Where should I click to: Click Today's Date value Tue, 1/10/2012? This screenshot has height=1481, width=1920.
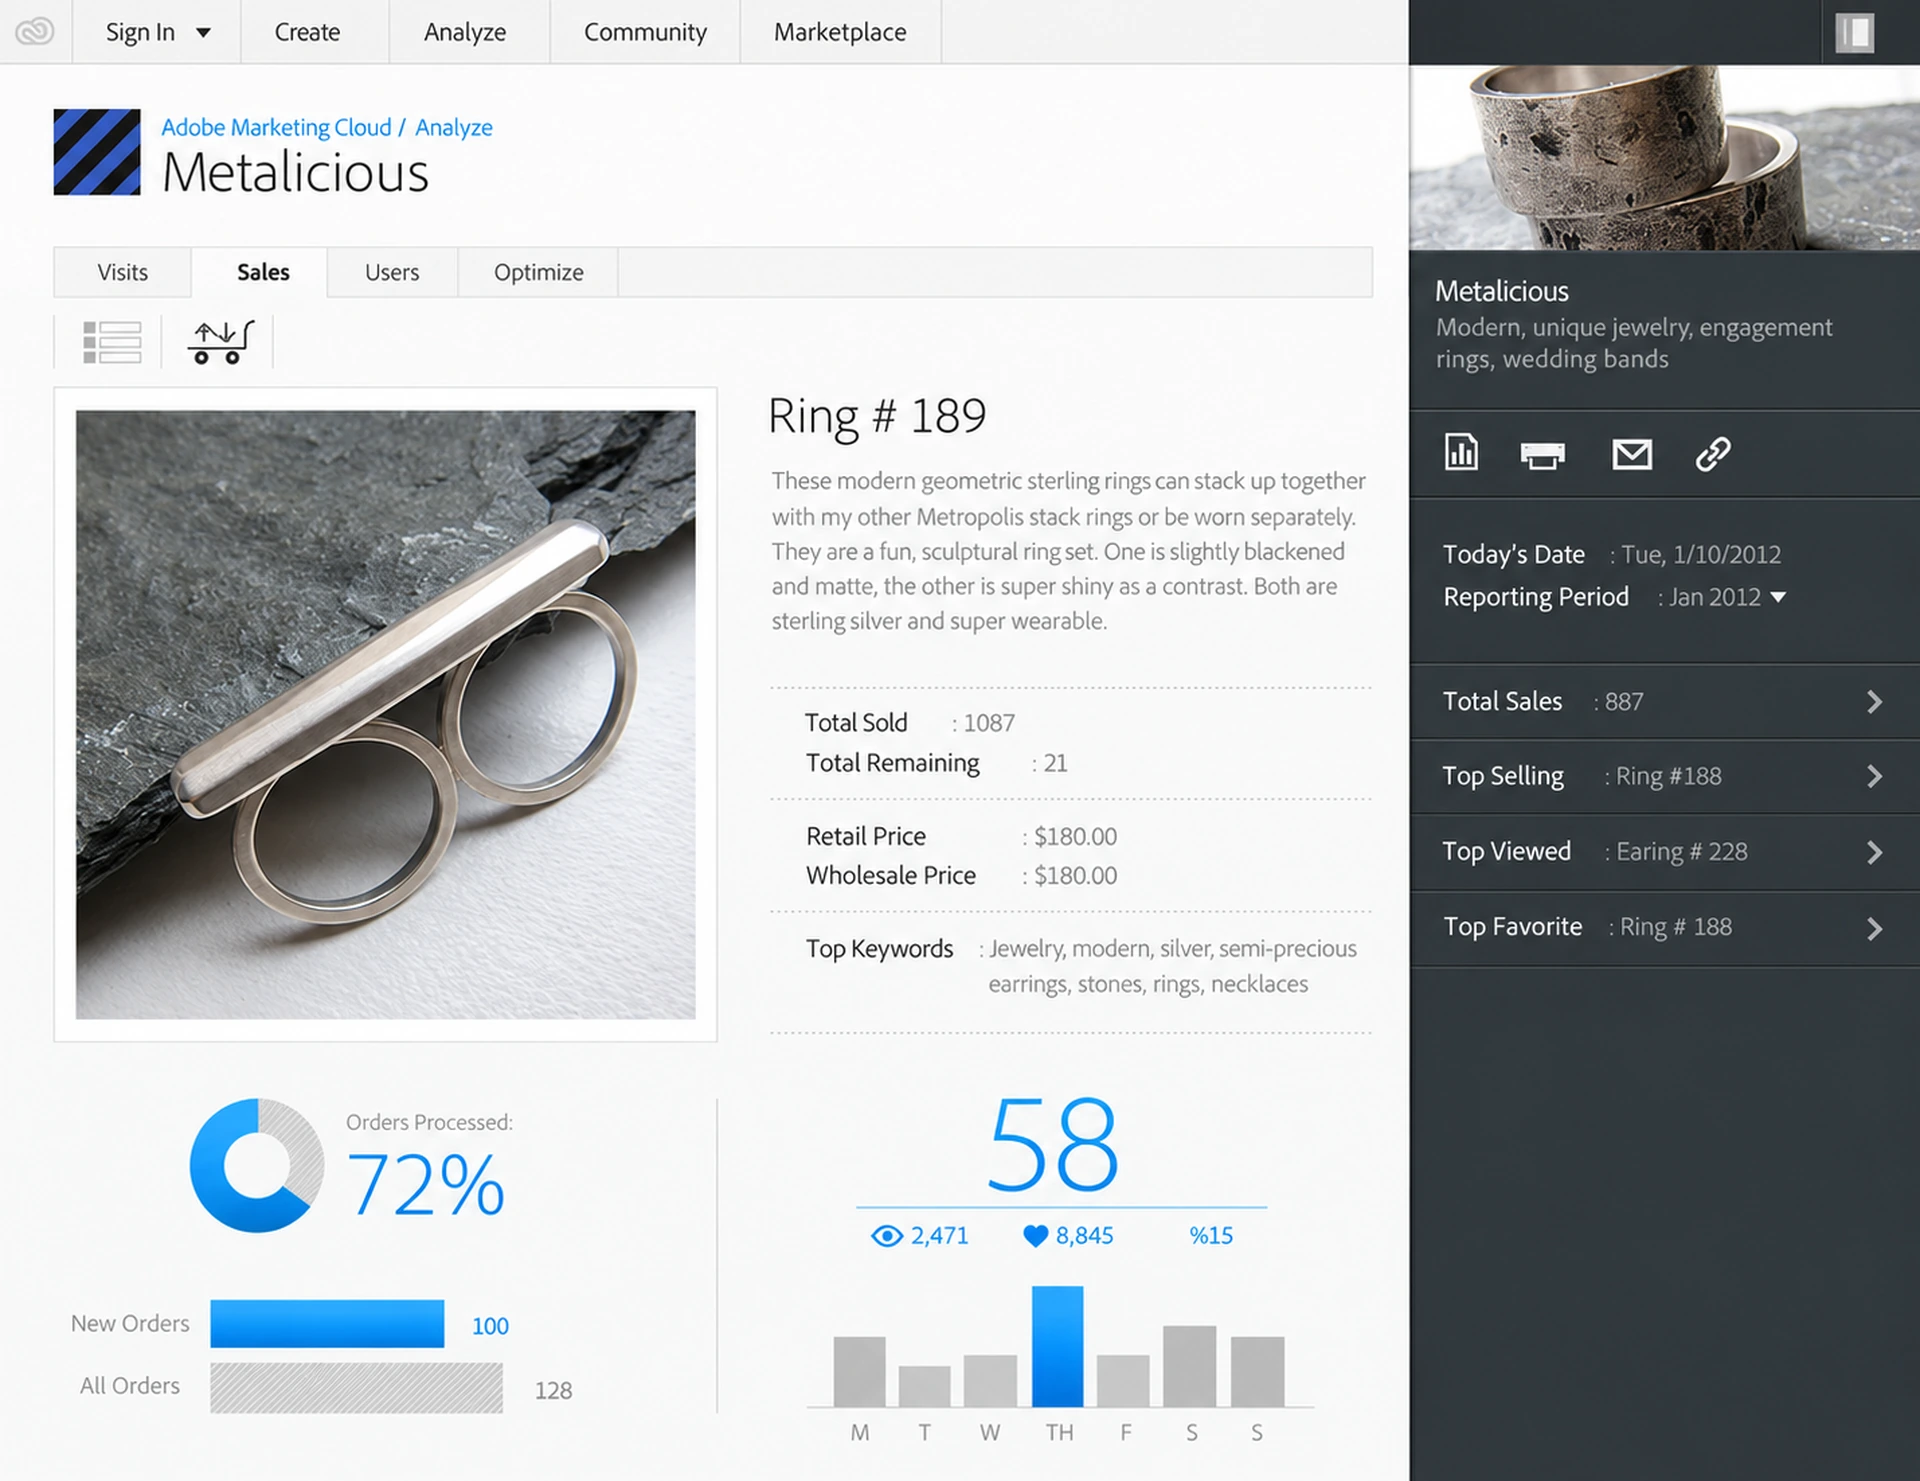pos(1701,555)
